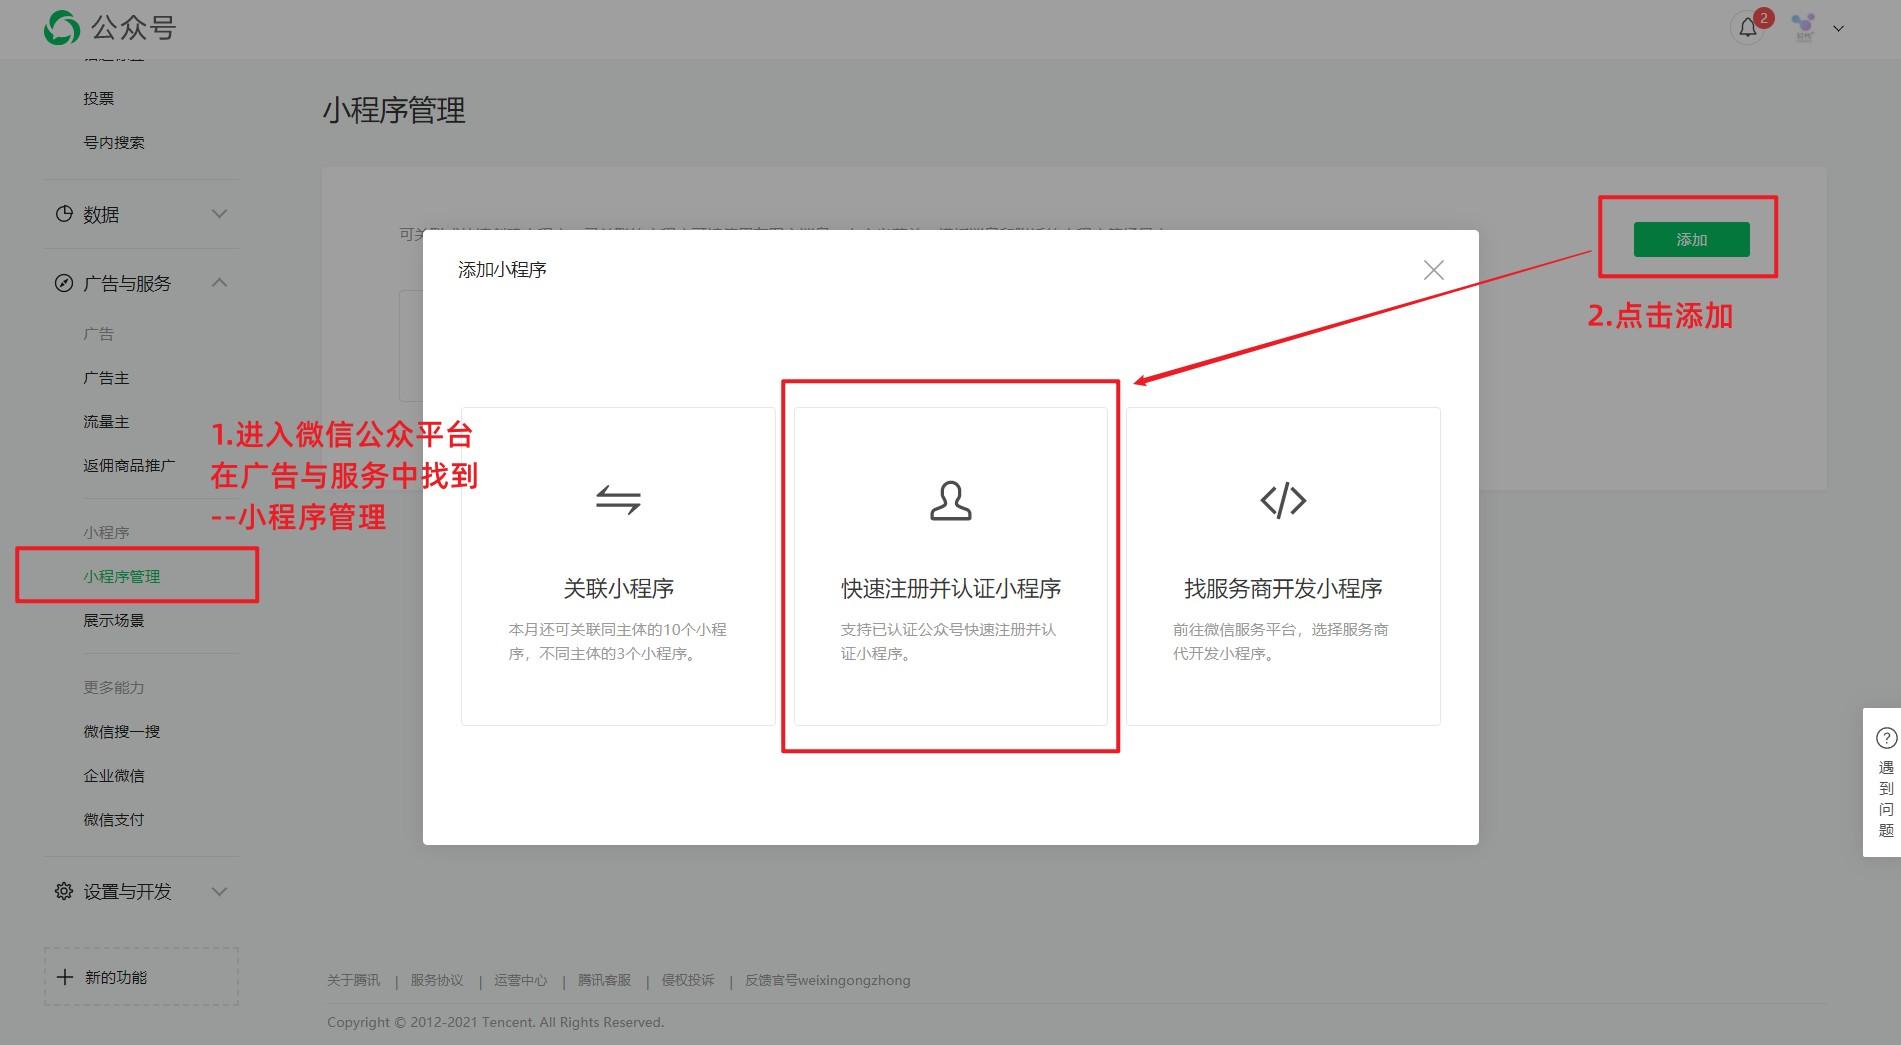Open 微信支付 in the sidebar
1901x1045 pixels.
114,819
